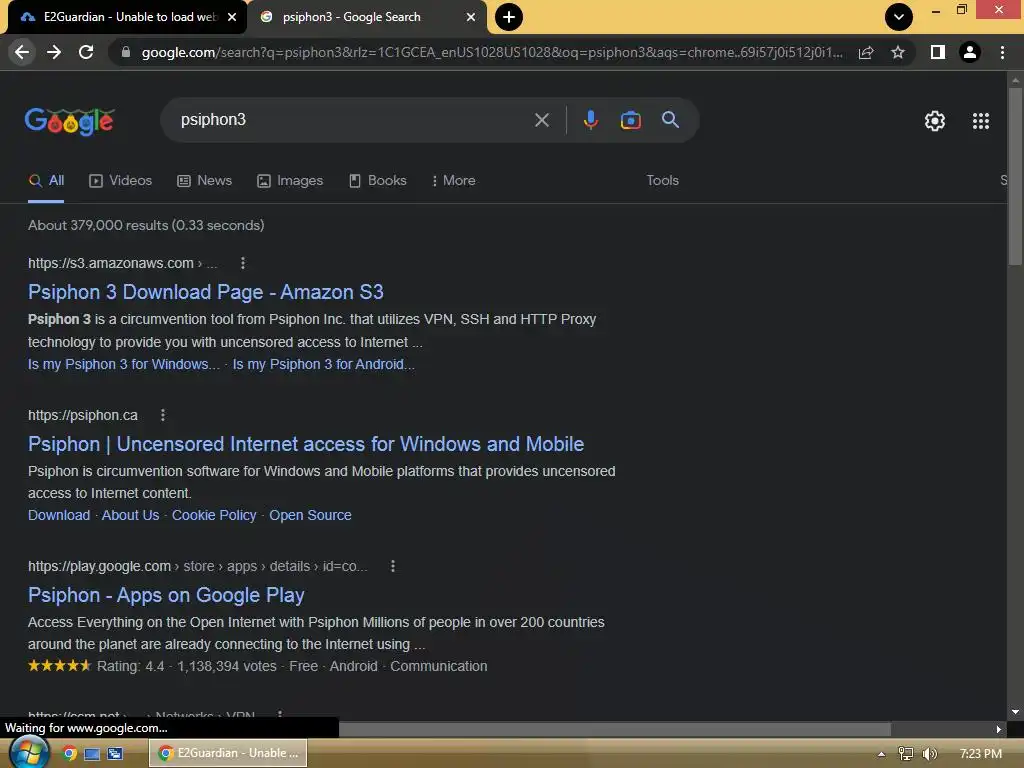This screenshot has height=768, width=1024.
Task: Click the vertical page scrollbar thumb
Action: 1015,176
